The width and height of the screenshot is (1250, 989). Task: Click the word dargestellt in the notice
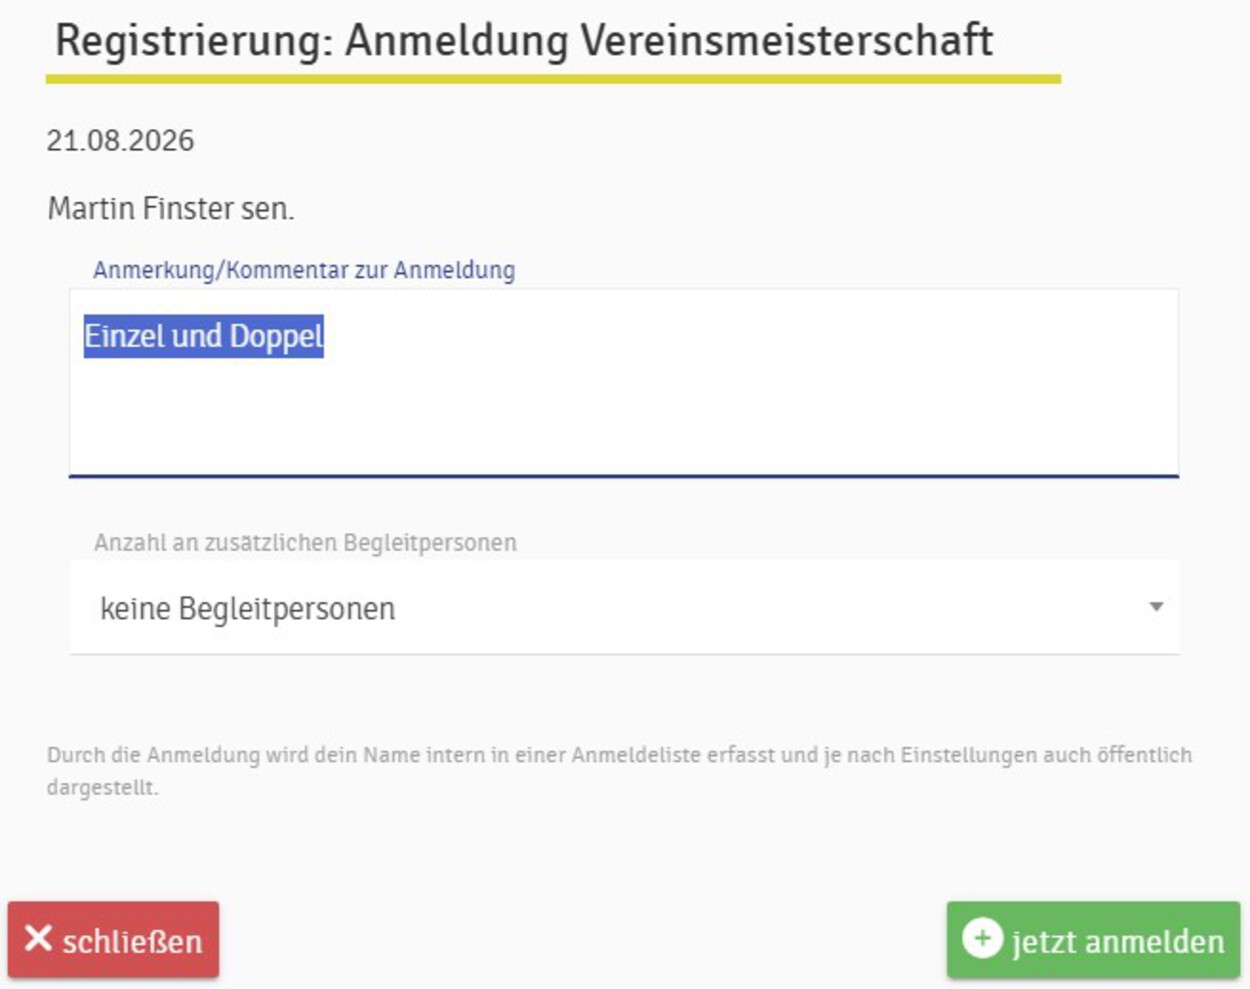coord(102,788)
